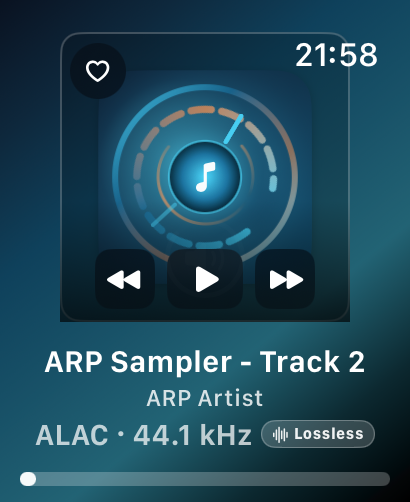Tap the waveform icon in the Lossless badge
Viewport: 410px width, 502px height.
point(280,434)
